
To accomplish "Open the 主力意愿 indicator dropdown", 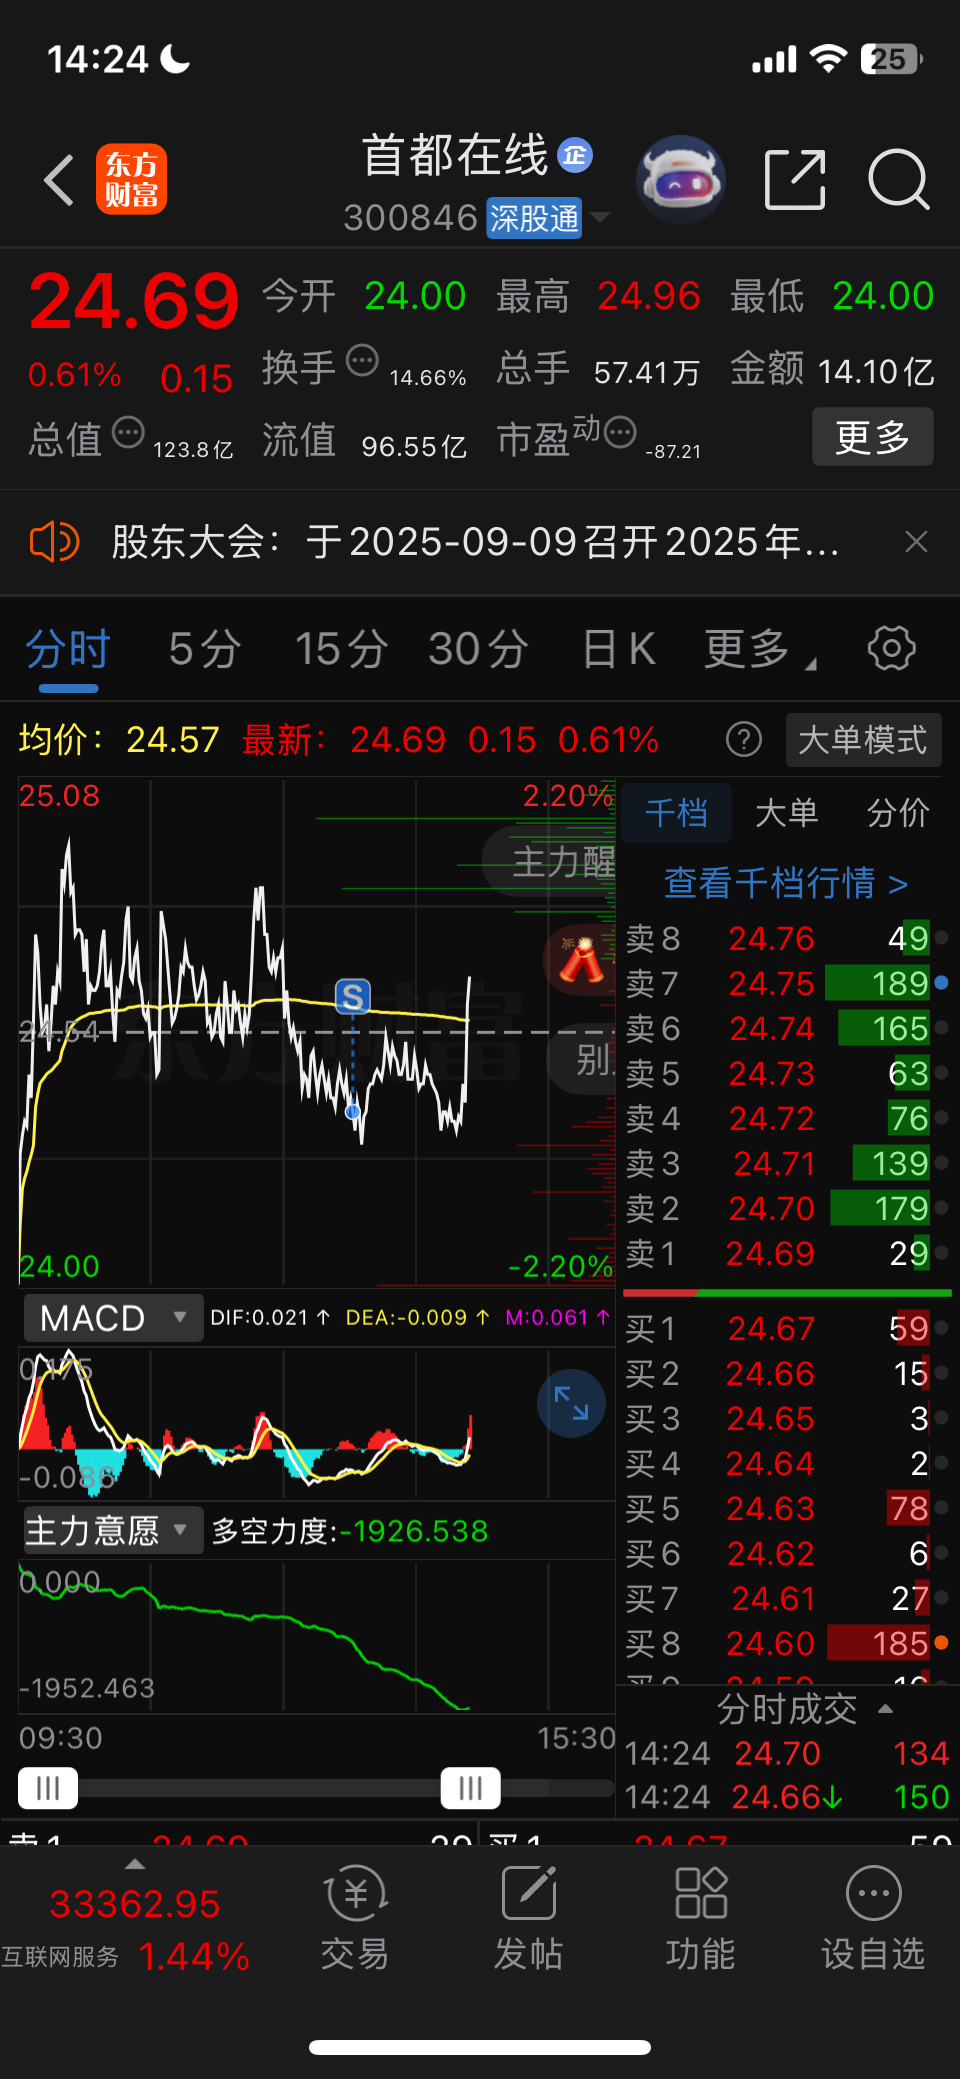I will coord(112,1530).
